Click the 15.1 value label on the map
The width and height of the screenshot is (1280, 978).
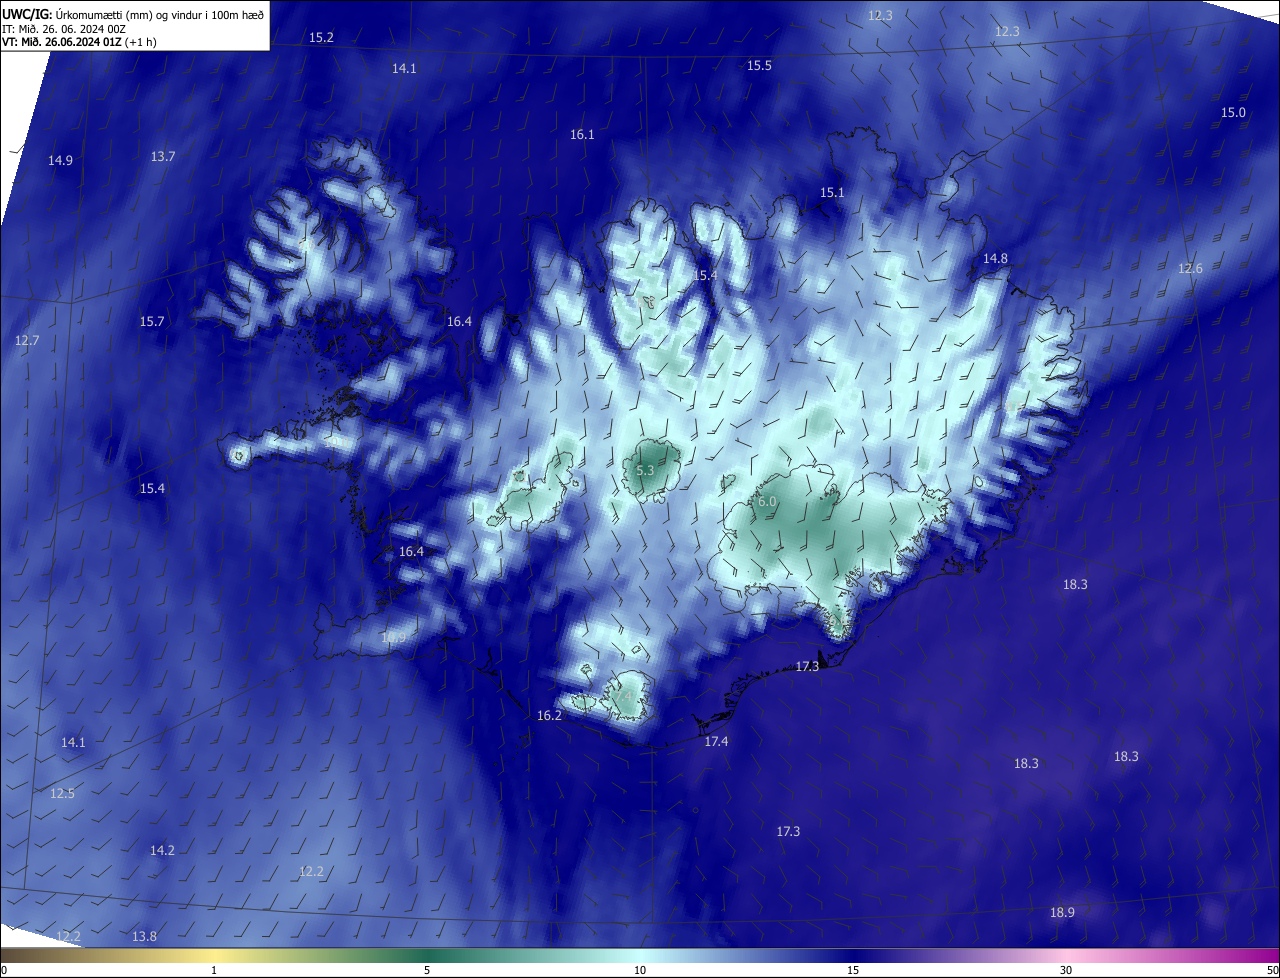(x=832, y=192)
